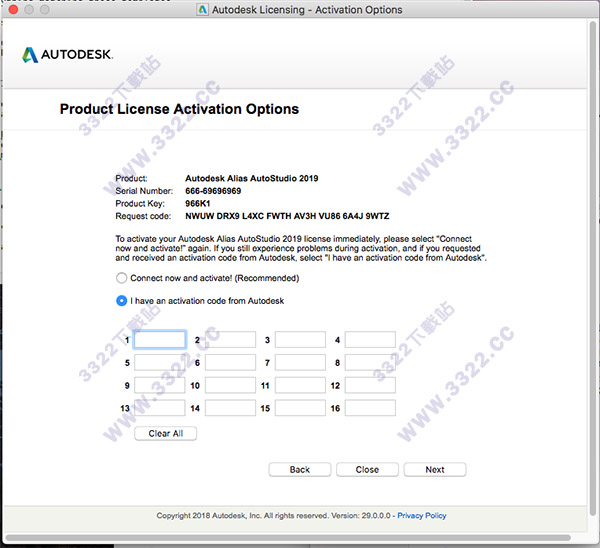The width and height of the screenshot is (600, 548).
Task: Choose I have an activation code option
Action: click(x=122, y=300)
